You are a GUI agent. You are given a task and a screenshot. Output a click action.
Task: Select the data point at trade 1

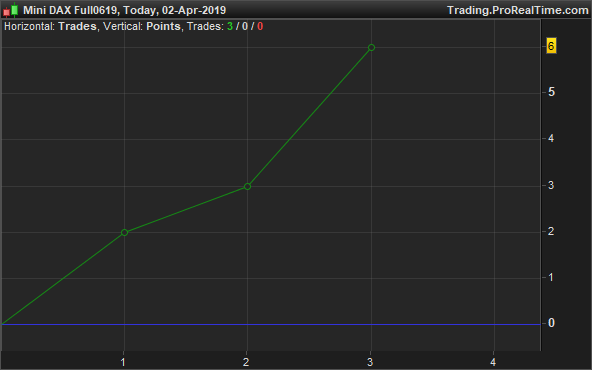point(125,233)
